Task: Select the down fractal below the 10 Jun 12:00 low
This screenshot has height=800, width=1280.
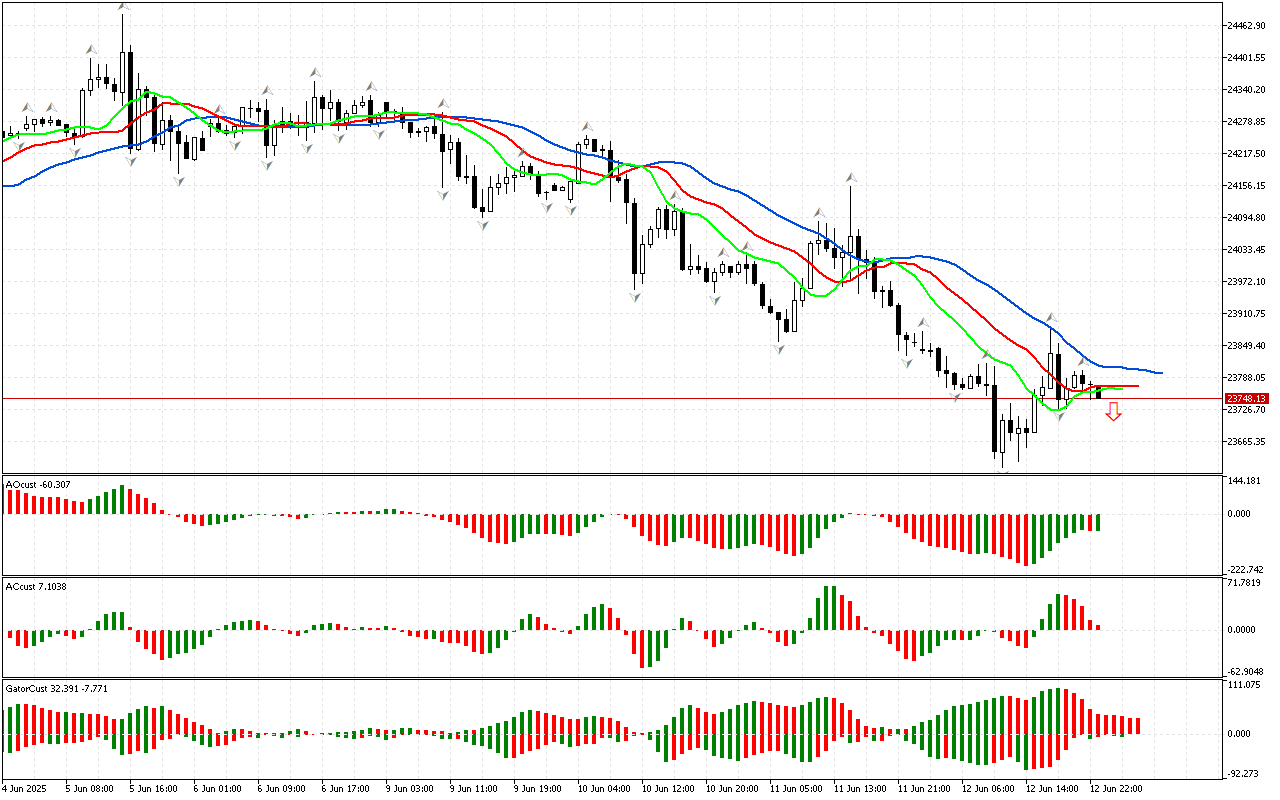Action: tap(635, 297)
